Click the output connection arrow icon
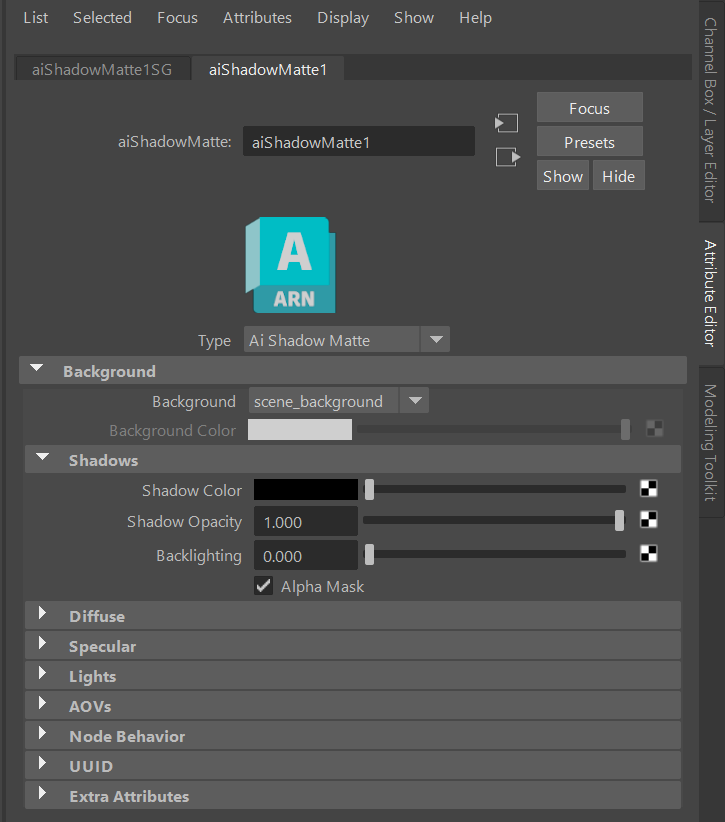725x822 pixels. click(507, 157)
